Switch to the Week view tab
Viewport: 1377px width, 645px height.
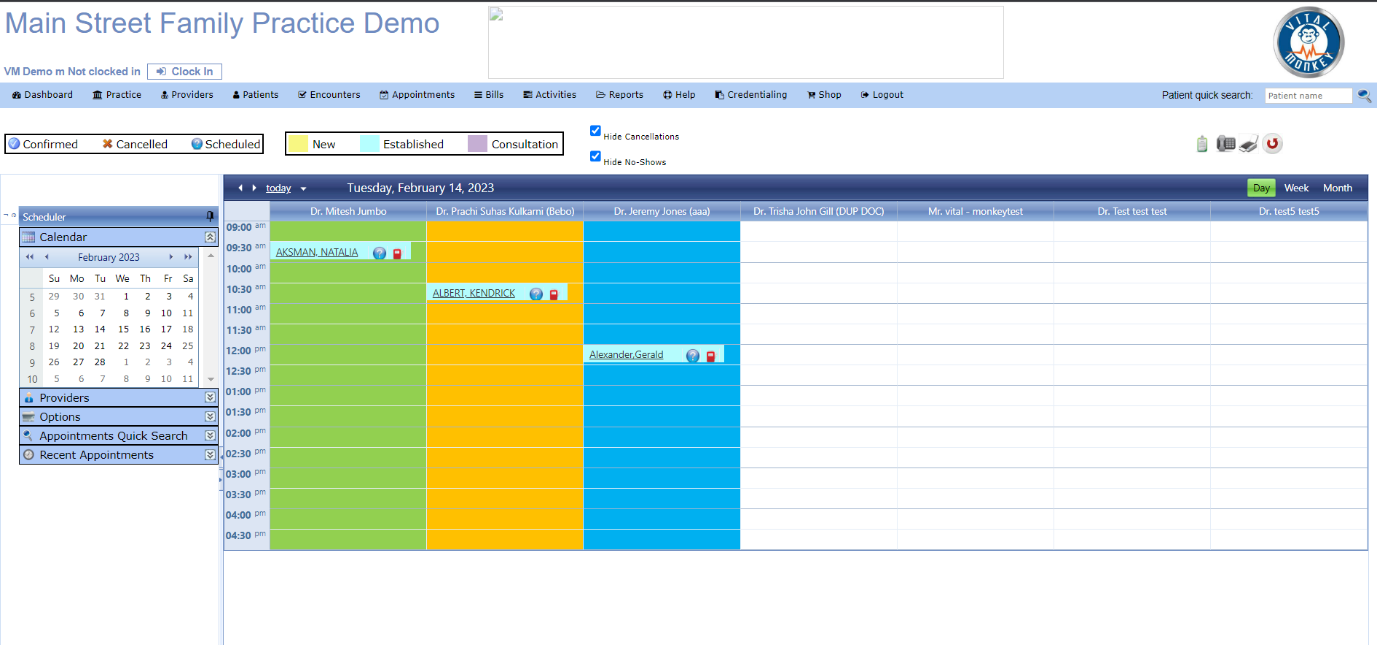pyautogui.click(x=1296, y=188)
